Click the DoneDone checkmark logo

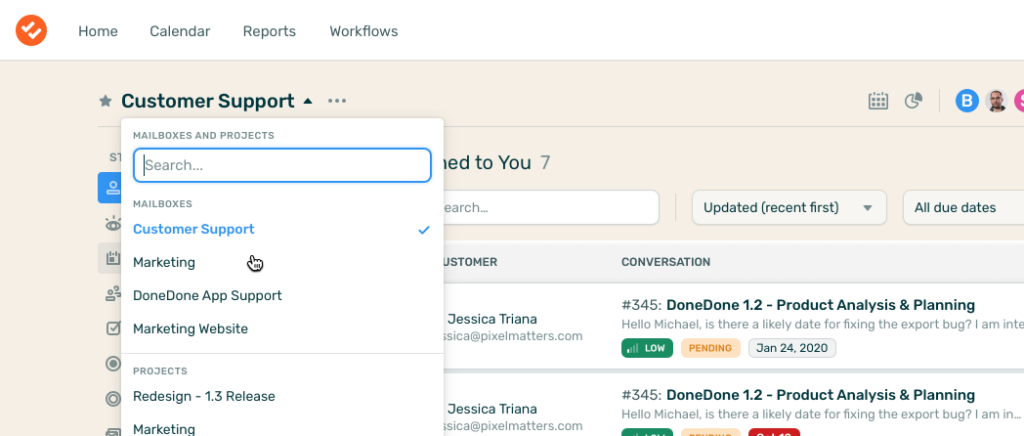coord(31,30)
